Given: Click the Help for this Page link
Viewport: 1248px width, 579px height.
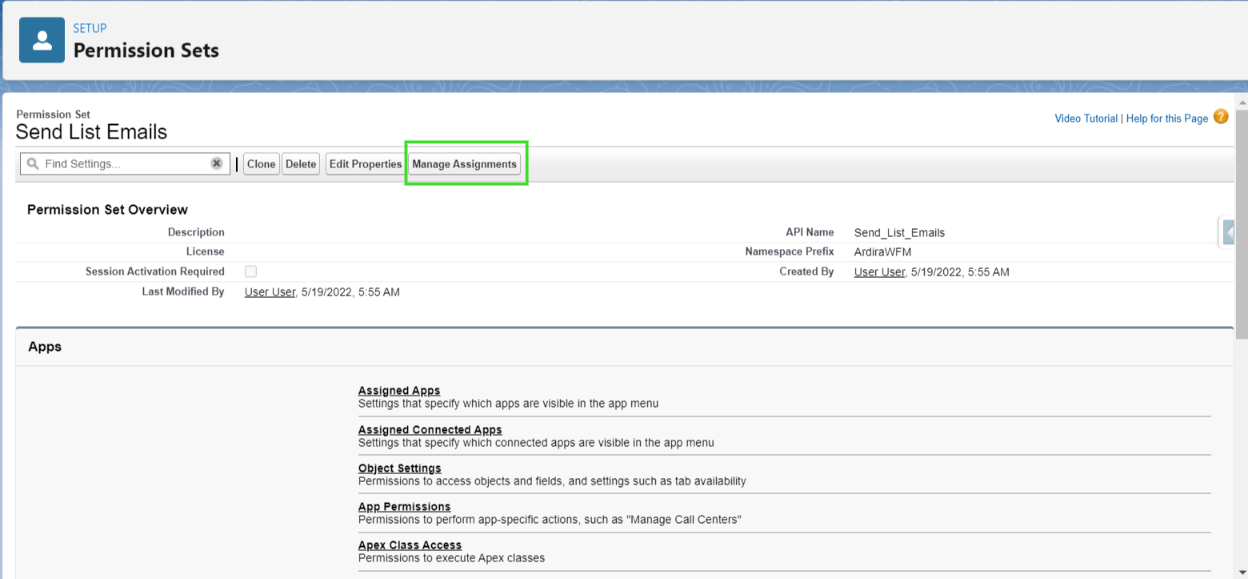Looking at the screenshot, I should (x=1167, y=118).
